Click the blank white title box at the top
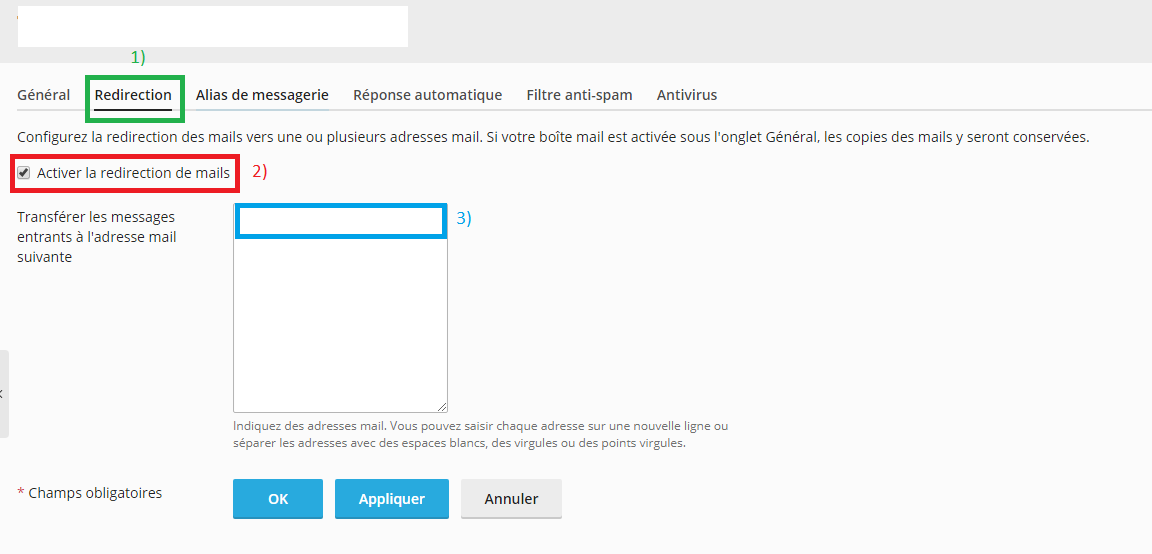The image size is (1152, 554). point(212,26)
